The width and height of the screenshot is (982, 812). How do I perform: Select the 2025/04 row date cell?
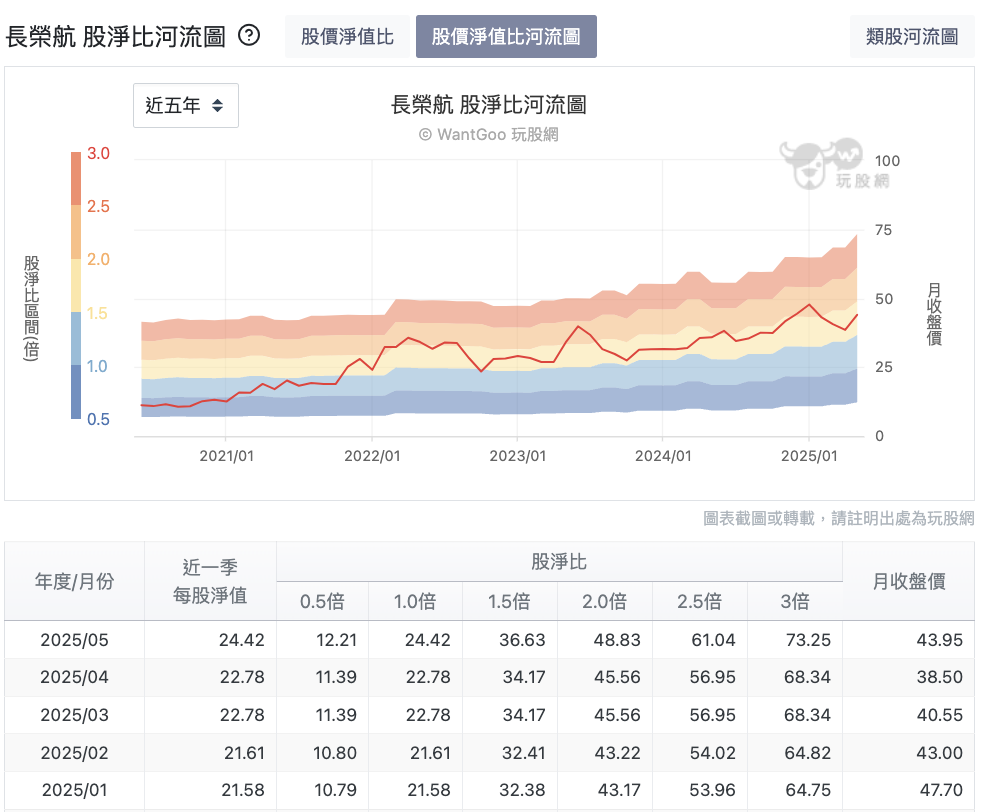(75, 677)
